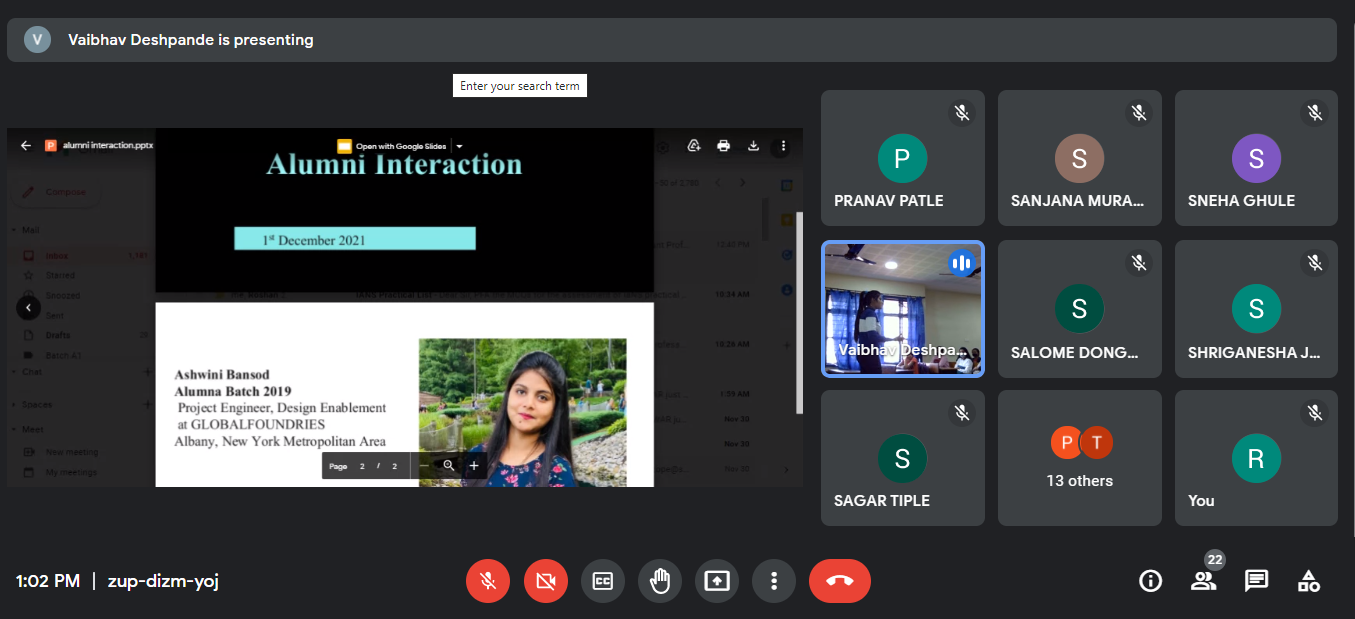1355x619 pixels.
Task: Open the Present now share screen option
Action: tap(717, 581)
